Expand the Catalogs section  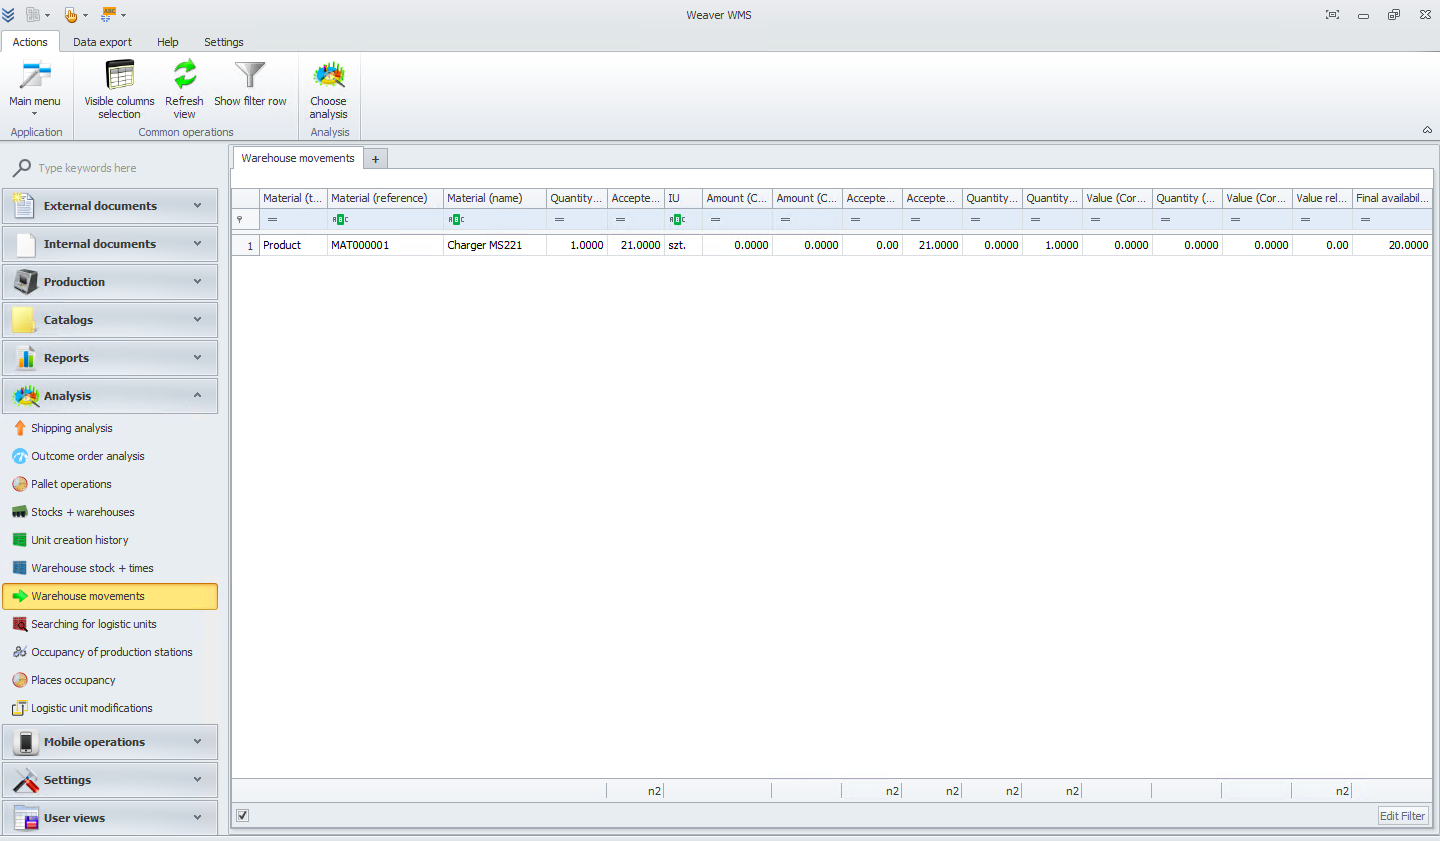point(110,320)
